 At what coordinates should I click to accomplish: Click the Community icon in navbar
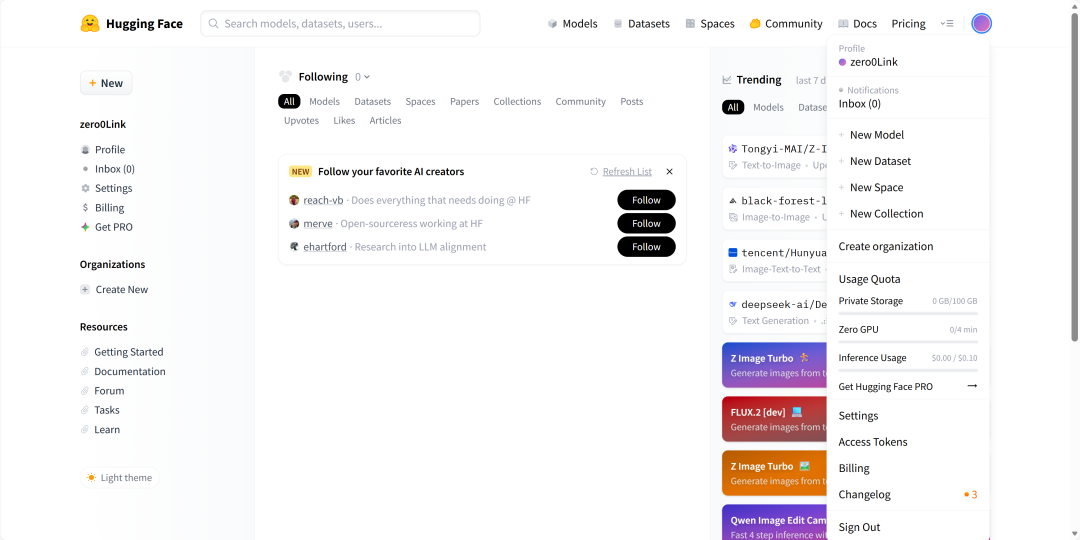click(755, 24)
